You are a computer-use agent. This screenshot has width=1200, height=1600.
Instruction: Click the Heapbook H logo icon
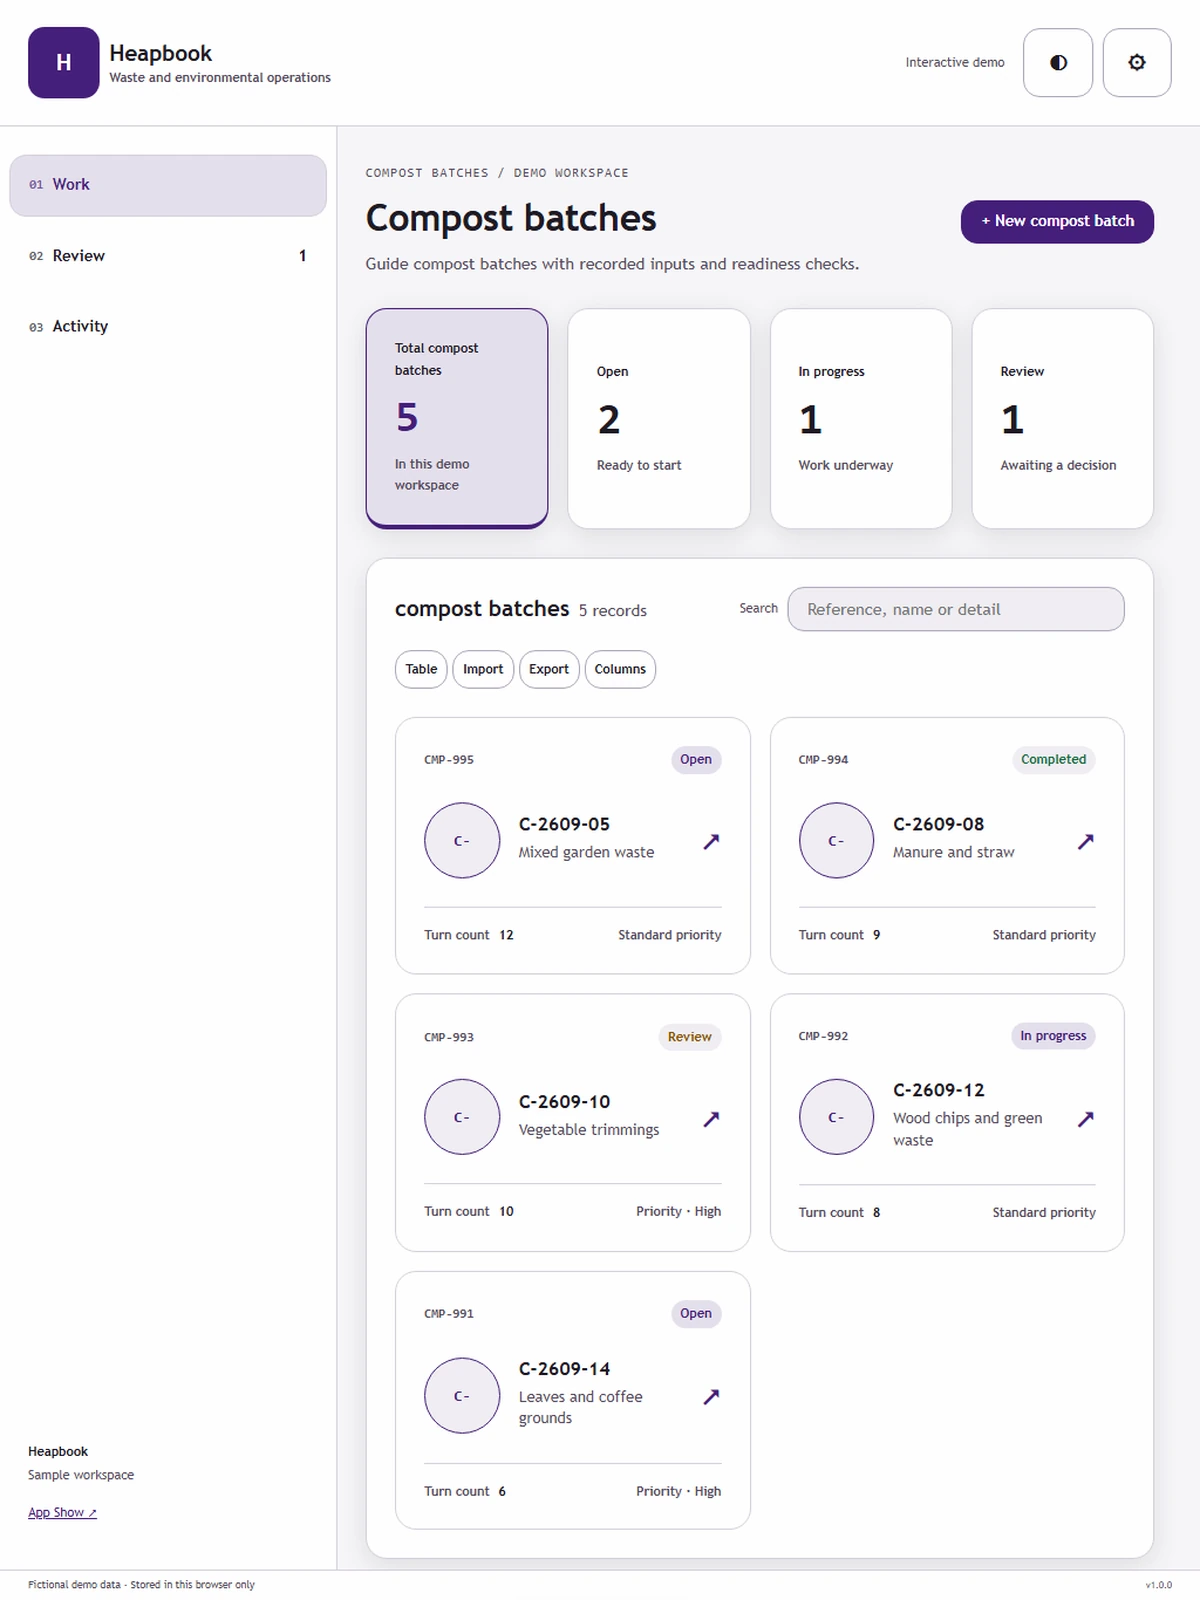(64, 62)
